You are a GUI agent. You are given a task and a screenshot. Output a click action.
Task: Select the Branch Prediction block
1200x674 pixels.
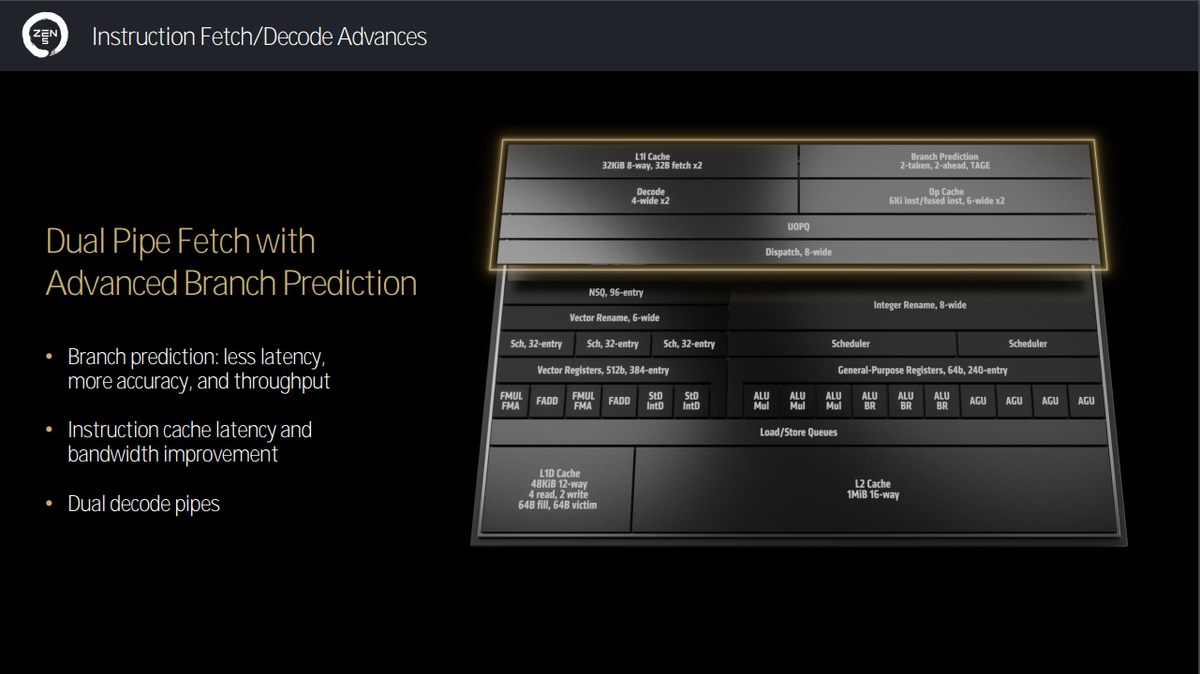click(x=945, y=157)
